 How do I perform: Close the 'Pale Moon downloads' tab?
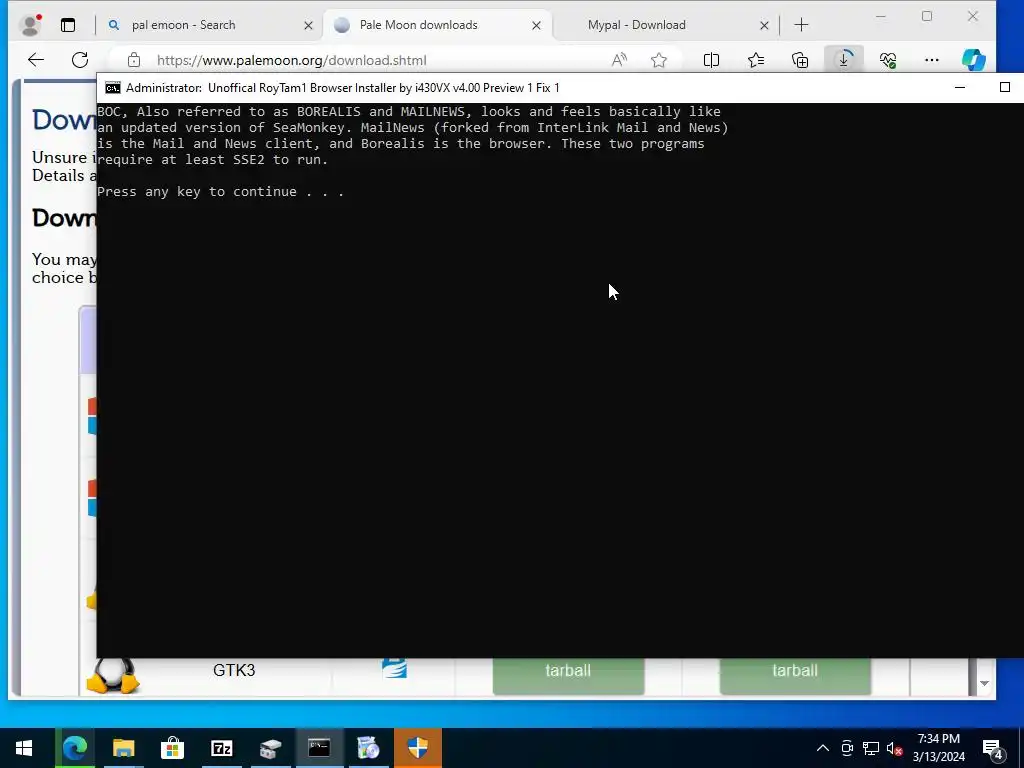536,25
